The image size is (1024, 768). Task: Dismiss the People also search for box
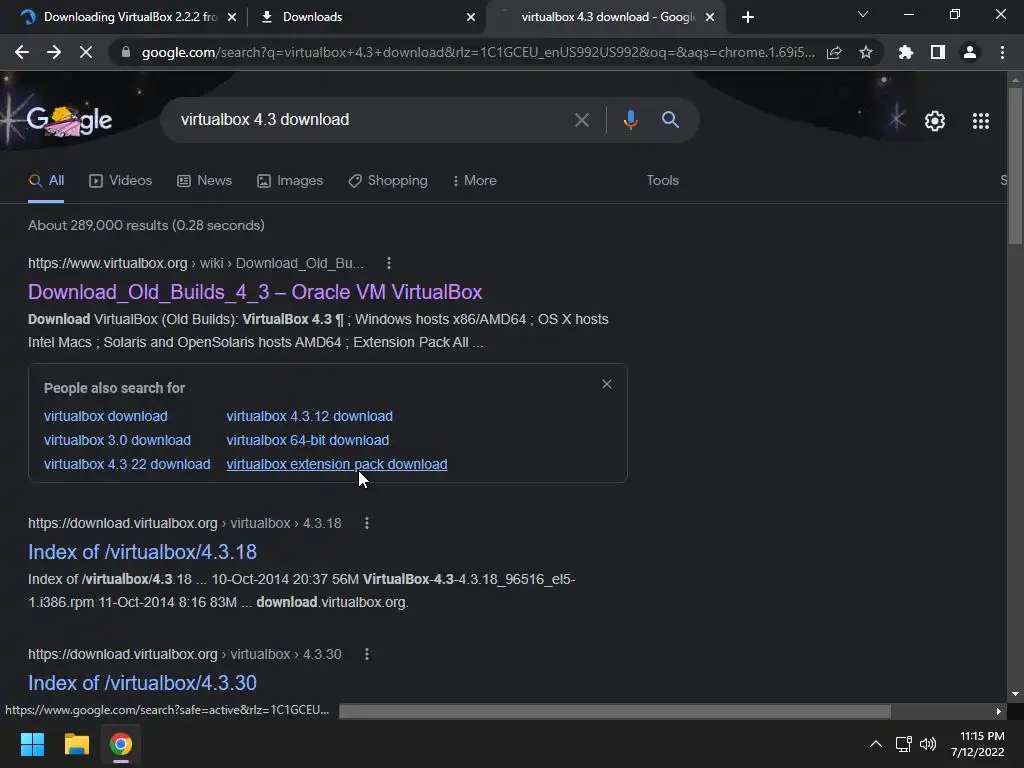pos(607,384)
